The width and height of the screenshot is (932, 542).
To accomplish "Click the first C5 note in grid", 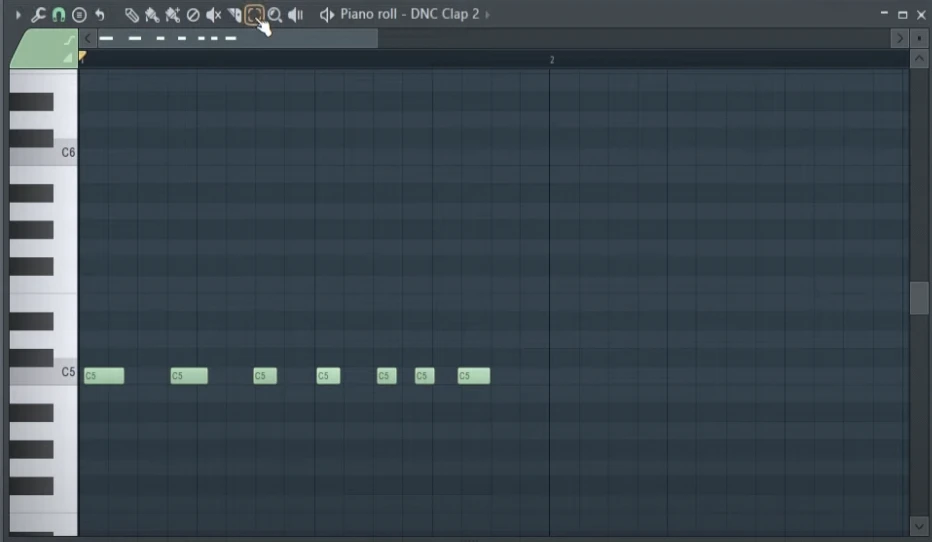I will coord(104,376).
